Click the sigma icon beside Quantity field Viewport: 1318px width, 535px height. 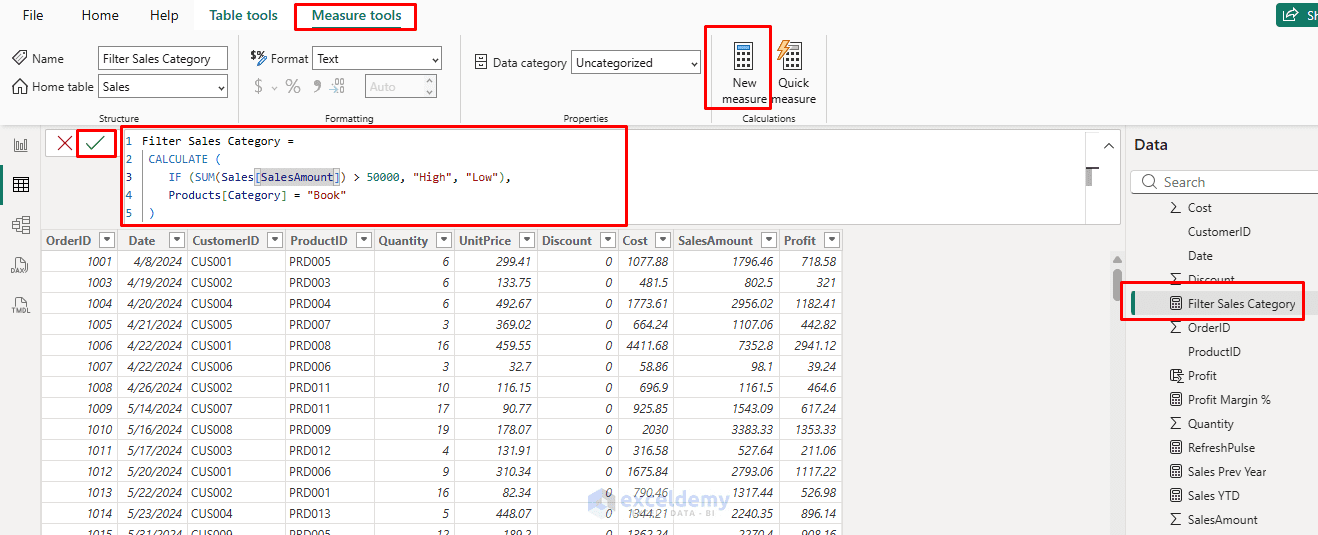point(1176,424)
